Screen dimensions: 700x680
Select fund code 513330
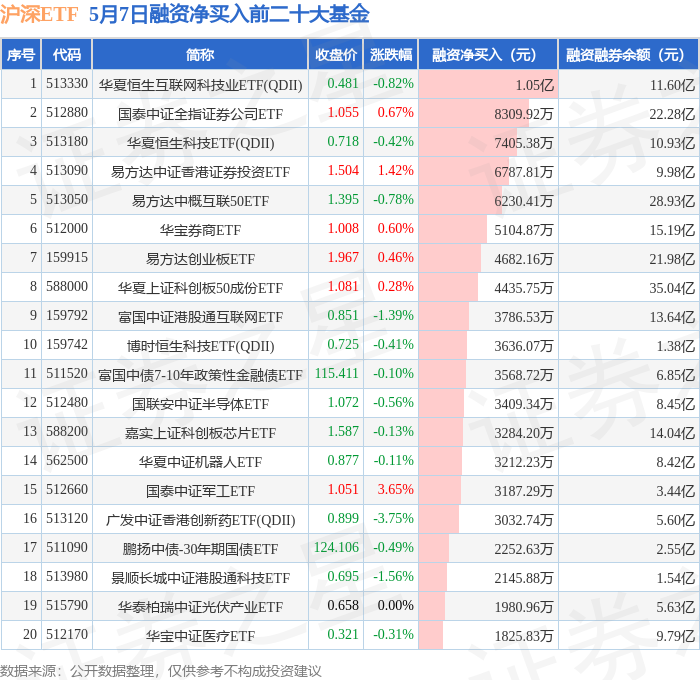[x=67, y=83]
